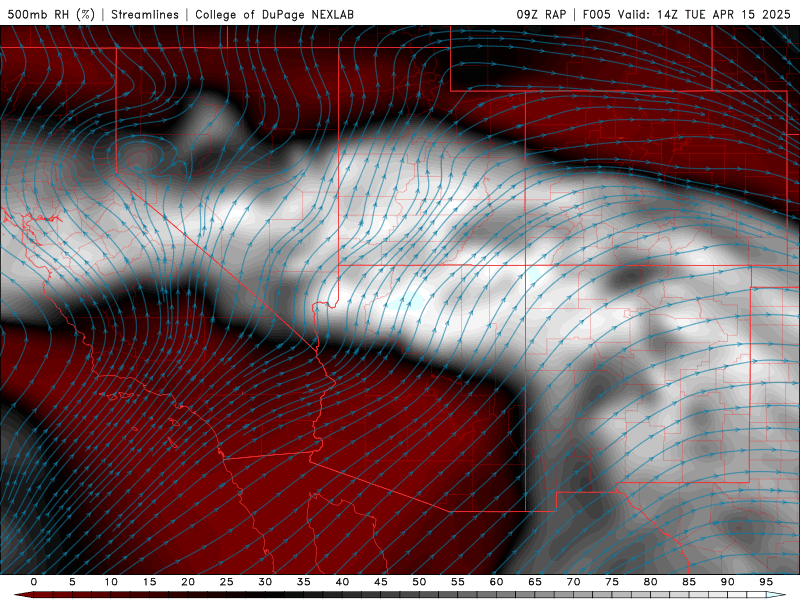The width and height of the screenshot is (800, 600).
Task: Select the '95' colorbar scale label
Action: click(x=766, y=582)
